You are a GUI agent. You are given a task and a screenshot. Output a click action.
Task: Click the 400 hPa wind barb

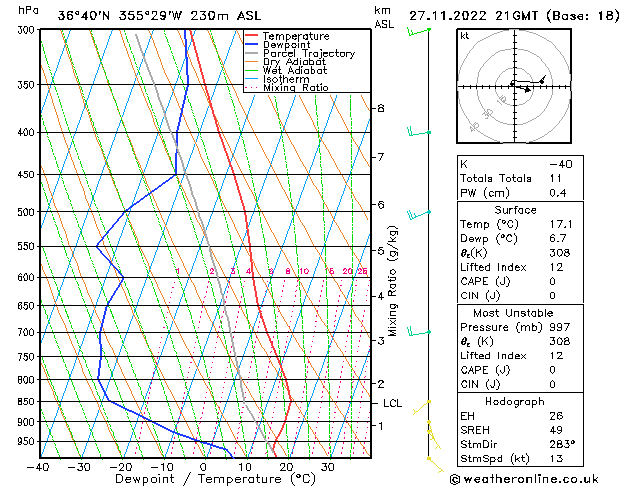pyautogui.click(x=419, y=132)
